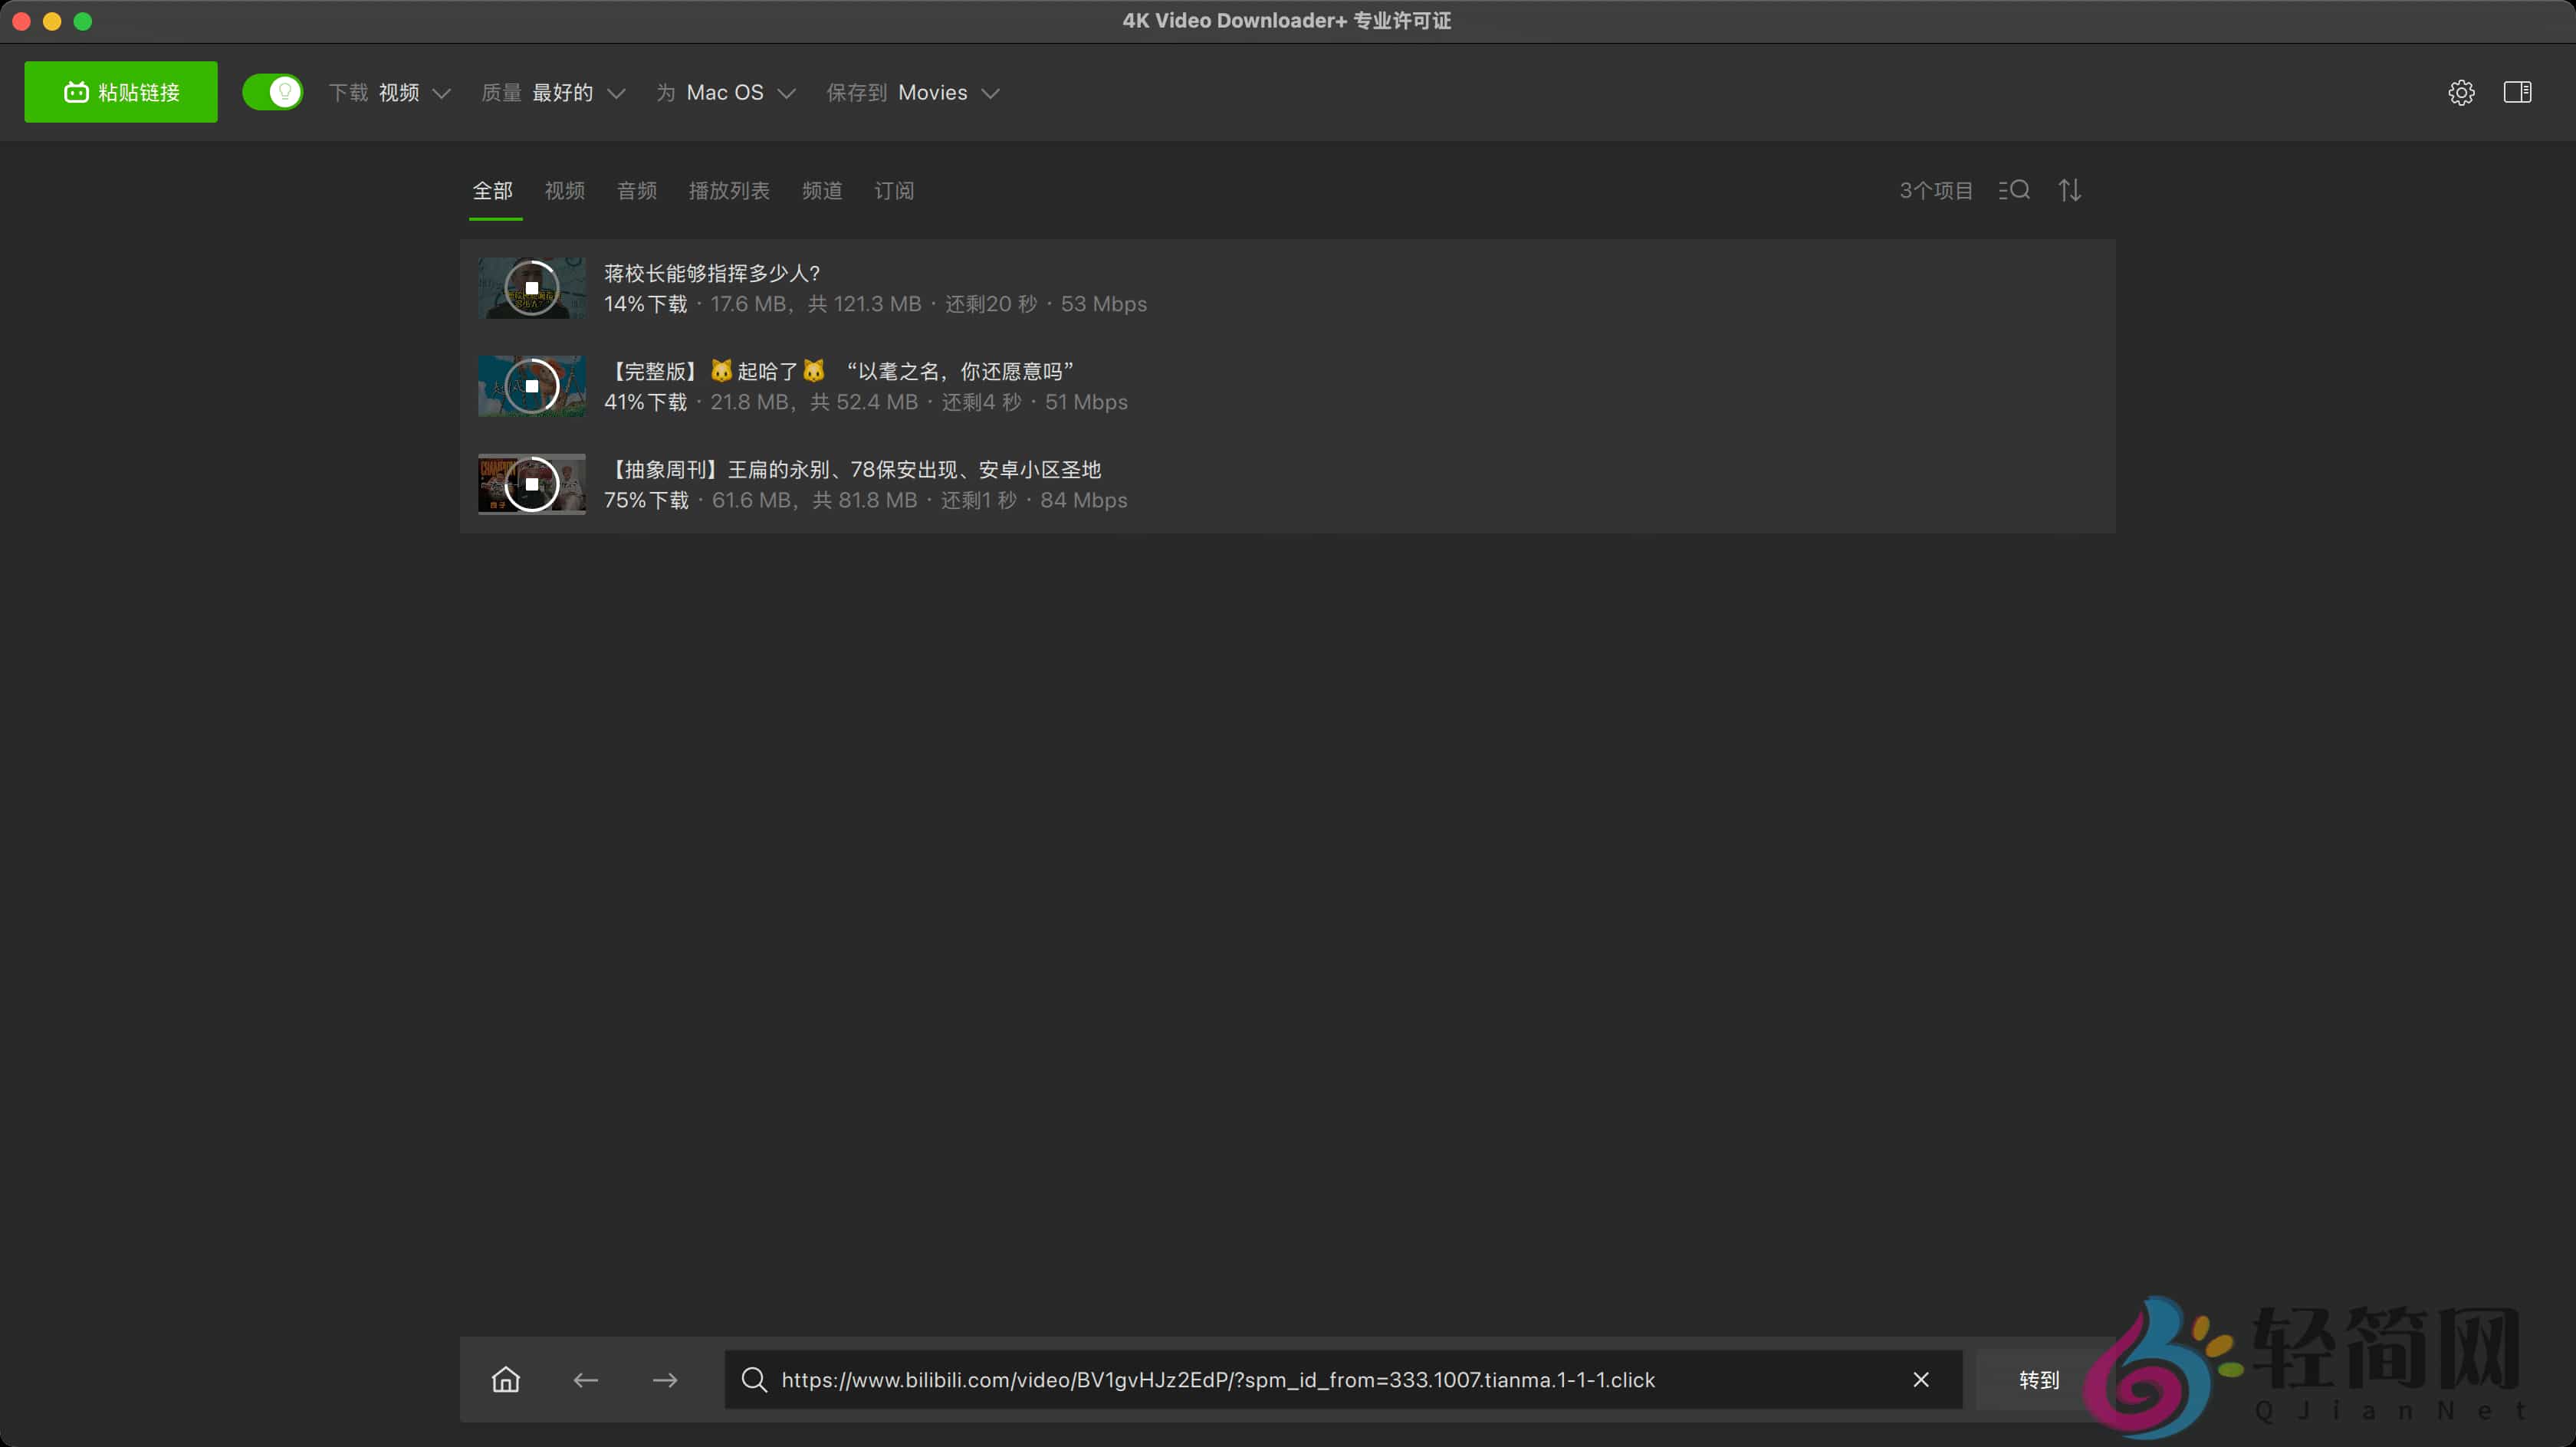The image size is (2576, 1447).
Task: Stop downloading 蒋校长能够指挥多少人
Action: [531, 288]
